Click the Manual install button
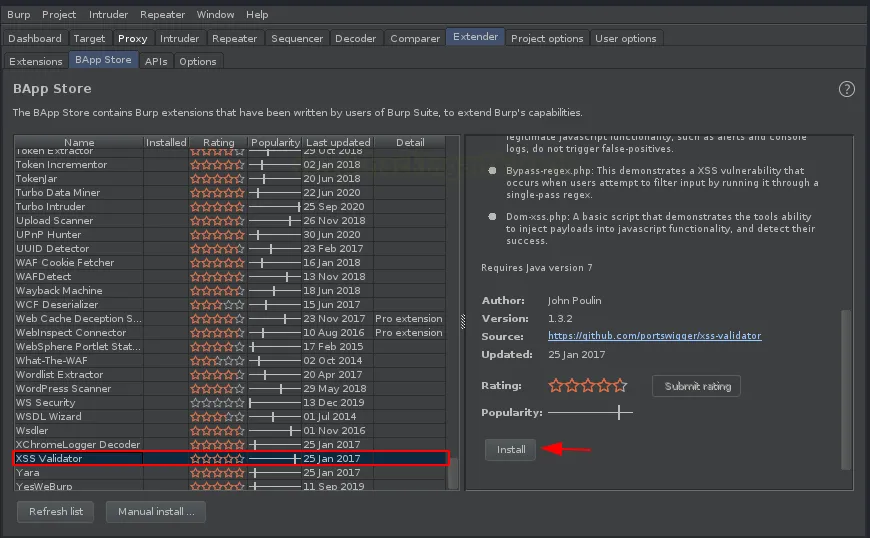 point(156,511)
